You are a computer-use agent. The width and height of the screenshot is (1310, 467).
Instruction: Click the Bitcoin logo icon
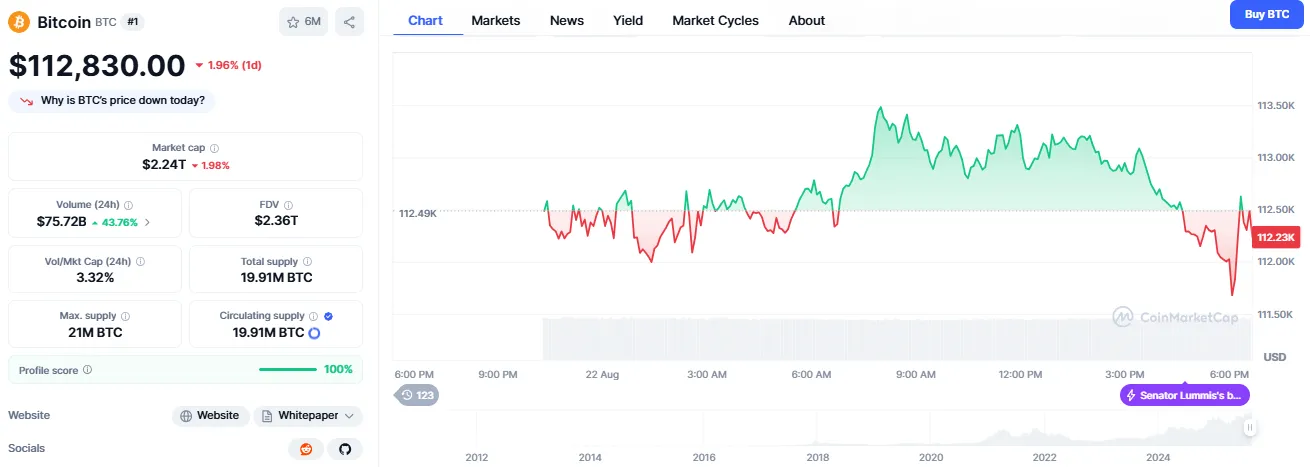[x=19, y=21]
